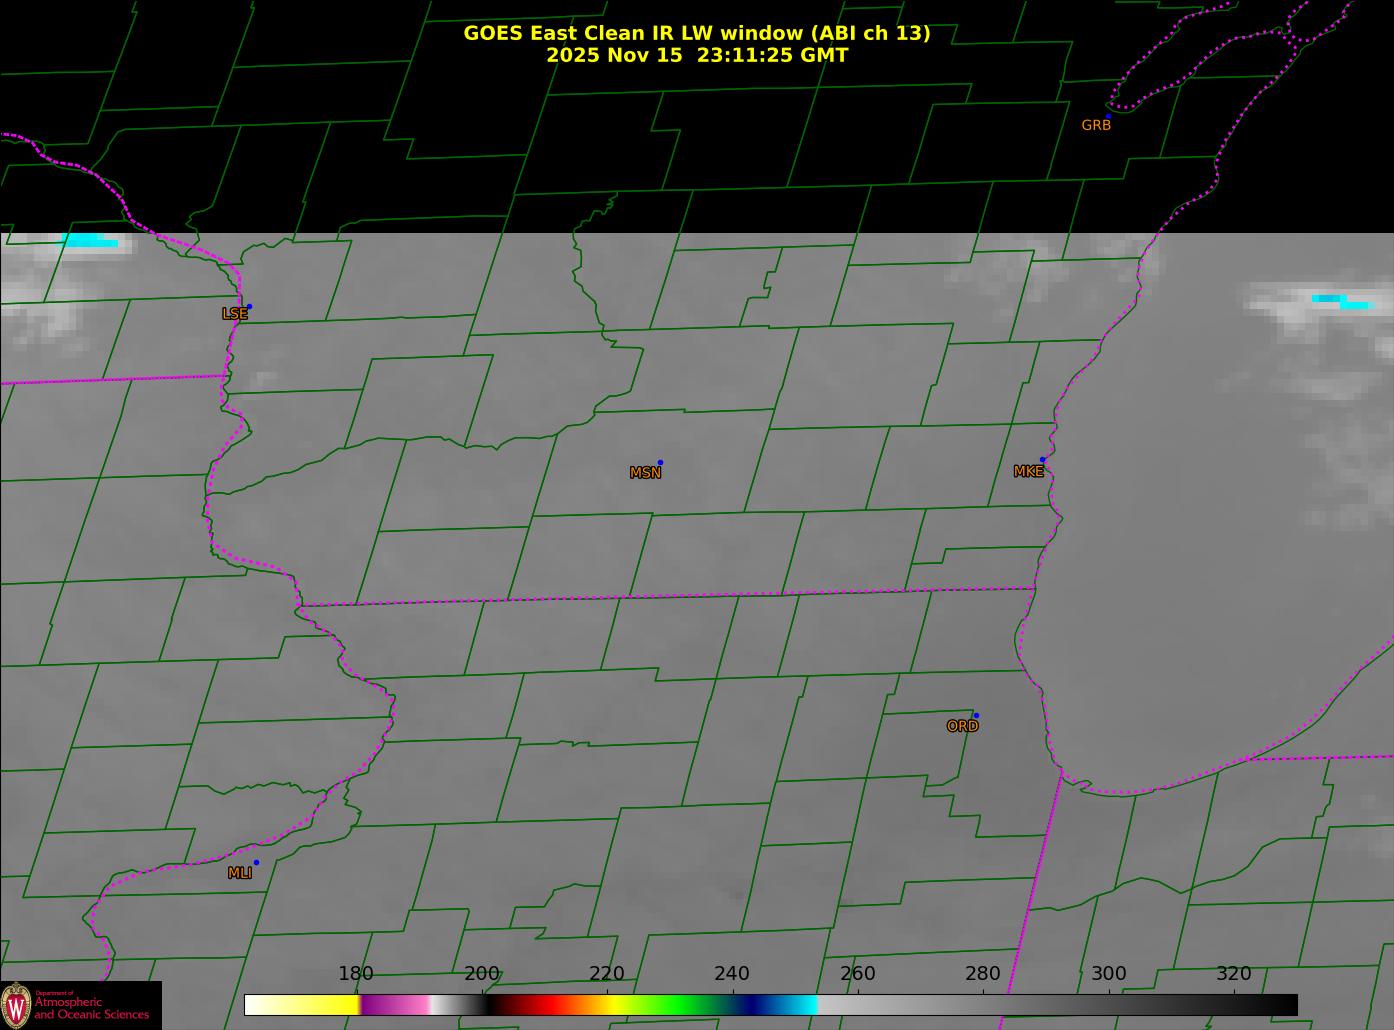This screenshot has width=1394, height=1030.
Task: Click the 300 tick label on the color scale
Action: tap(1108, 974)
